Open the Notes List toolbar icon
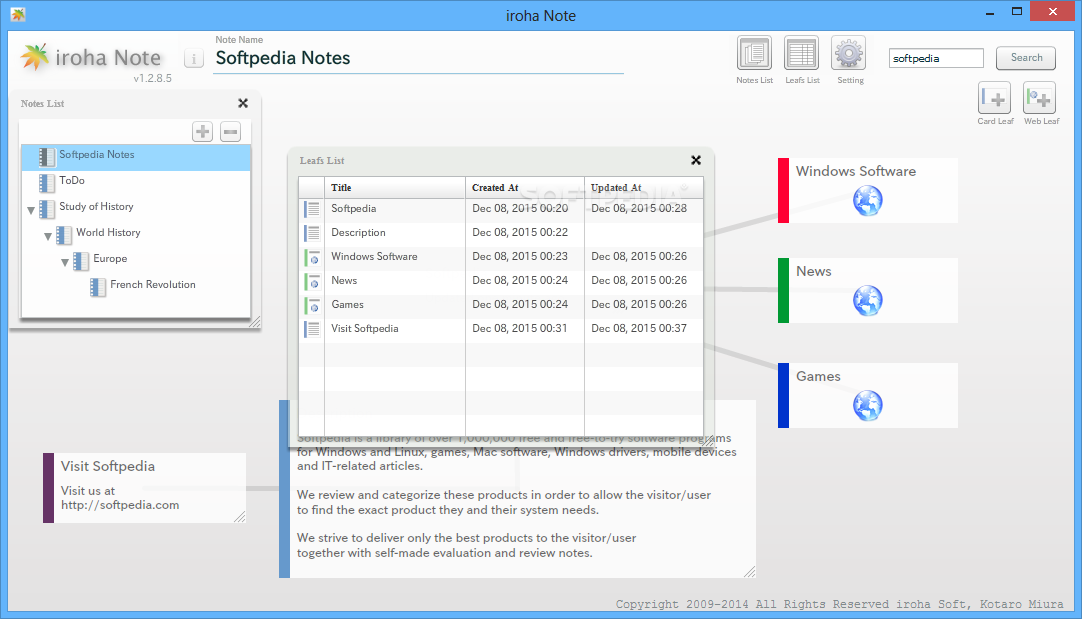Screen dimensions: 1082x619 point(754,53)
